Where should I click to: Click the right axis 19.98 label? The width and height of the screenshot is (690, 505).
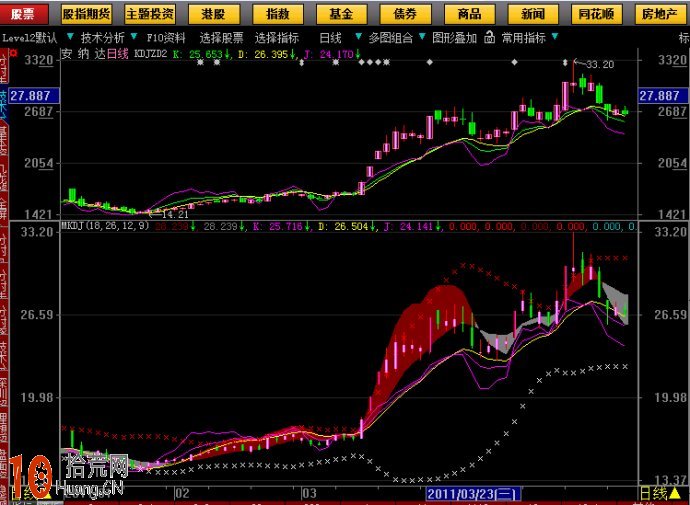click(670, 398)
